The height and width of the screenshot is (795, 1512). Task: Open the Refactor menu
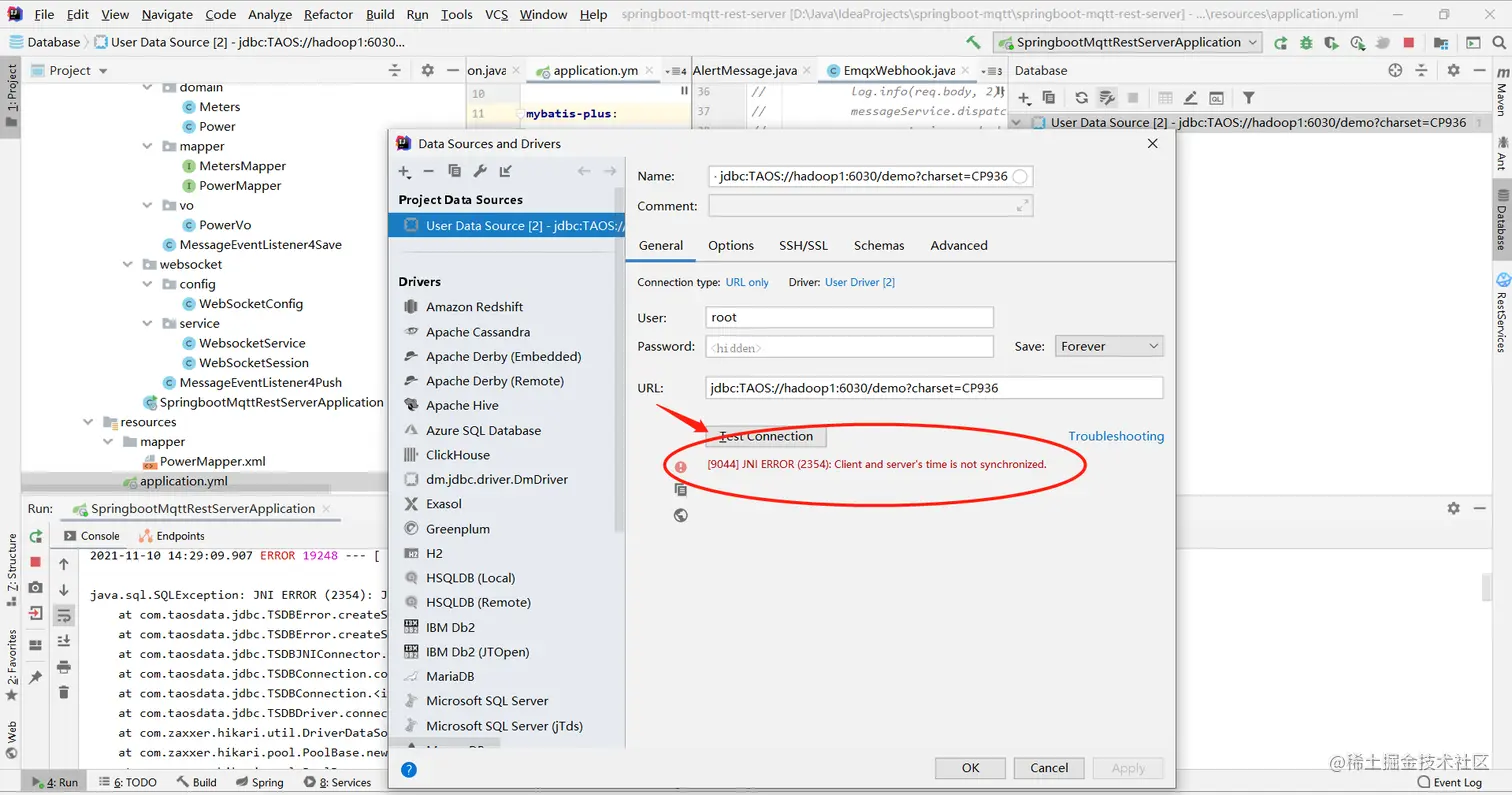(329, 14)
